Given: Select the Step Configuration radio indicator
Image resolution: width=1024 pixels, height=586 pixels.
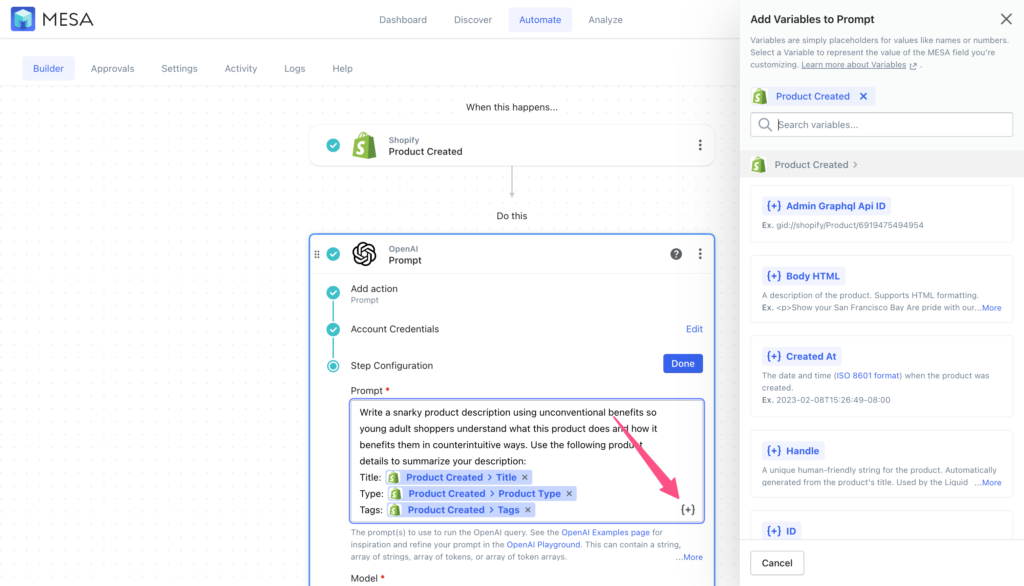Looking at the screenshot, I should click(333, 366).
